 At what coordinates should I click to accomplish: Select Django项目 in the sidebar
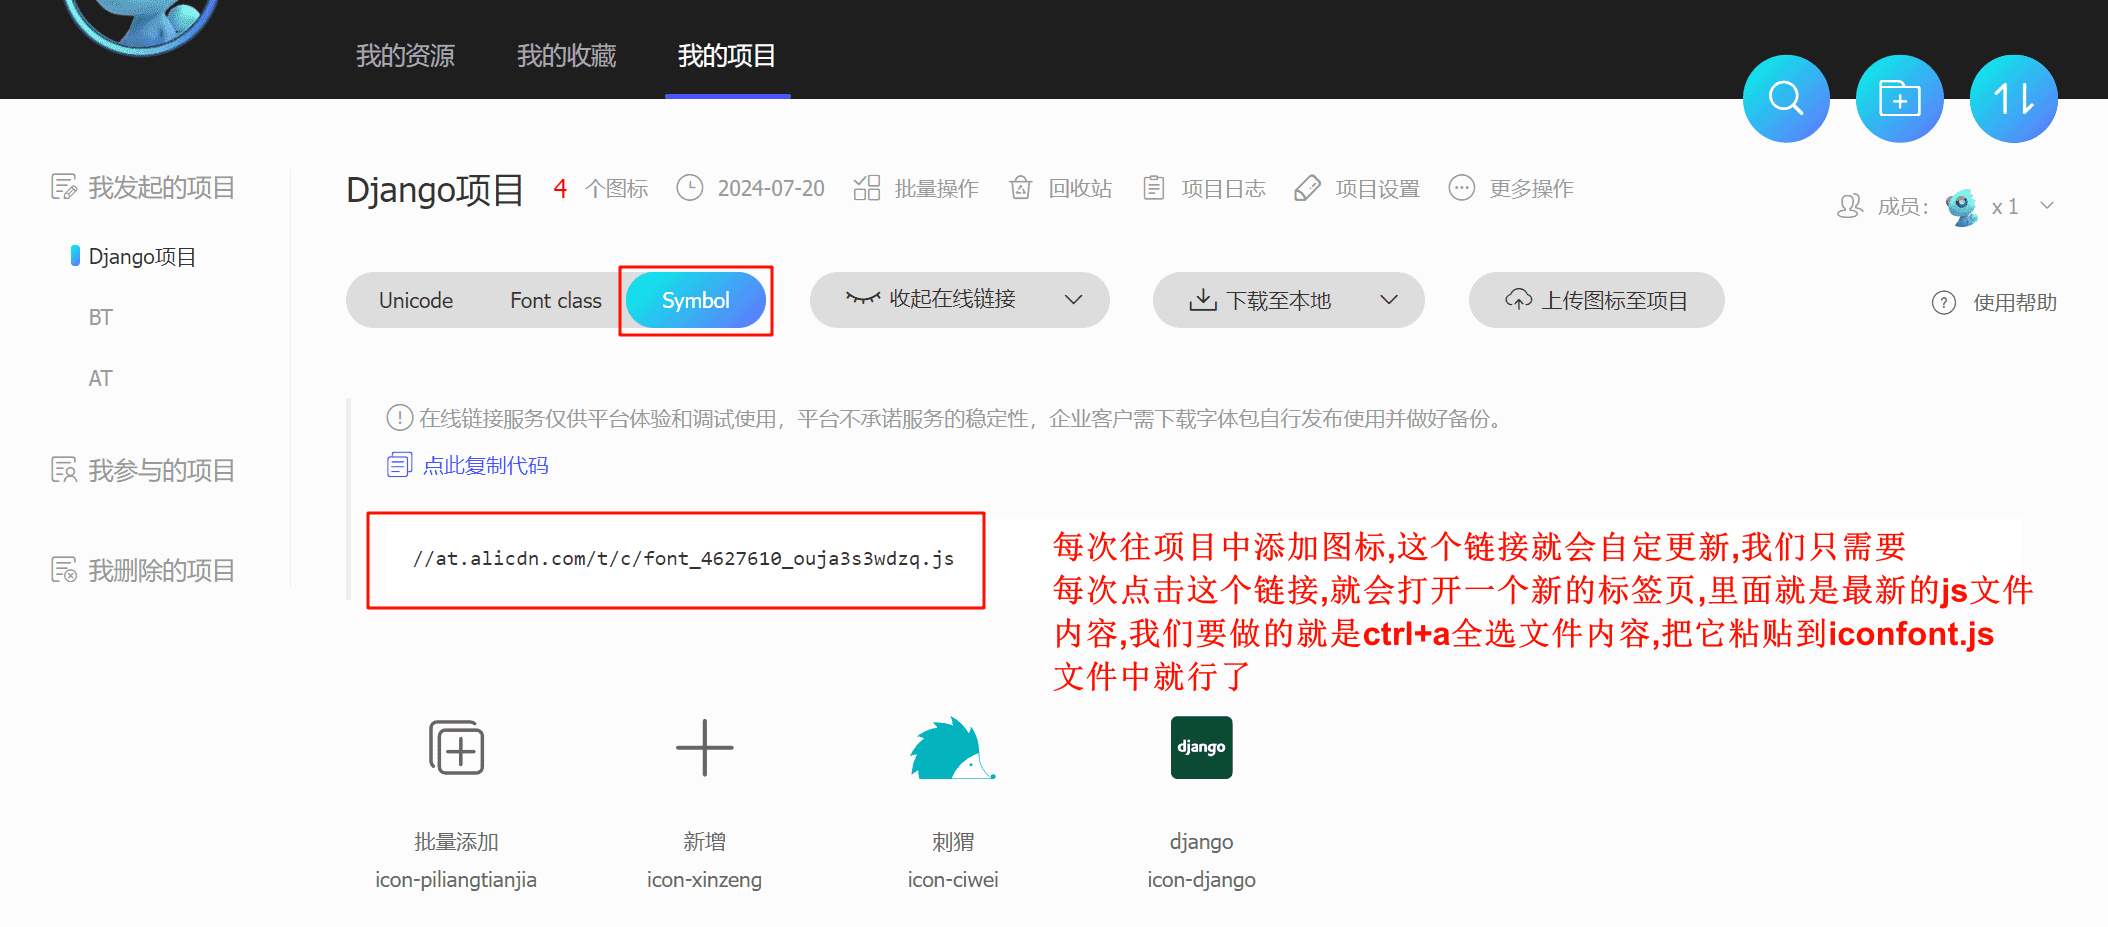point(142,257)
